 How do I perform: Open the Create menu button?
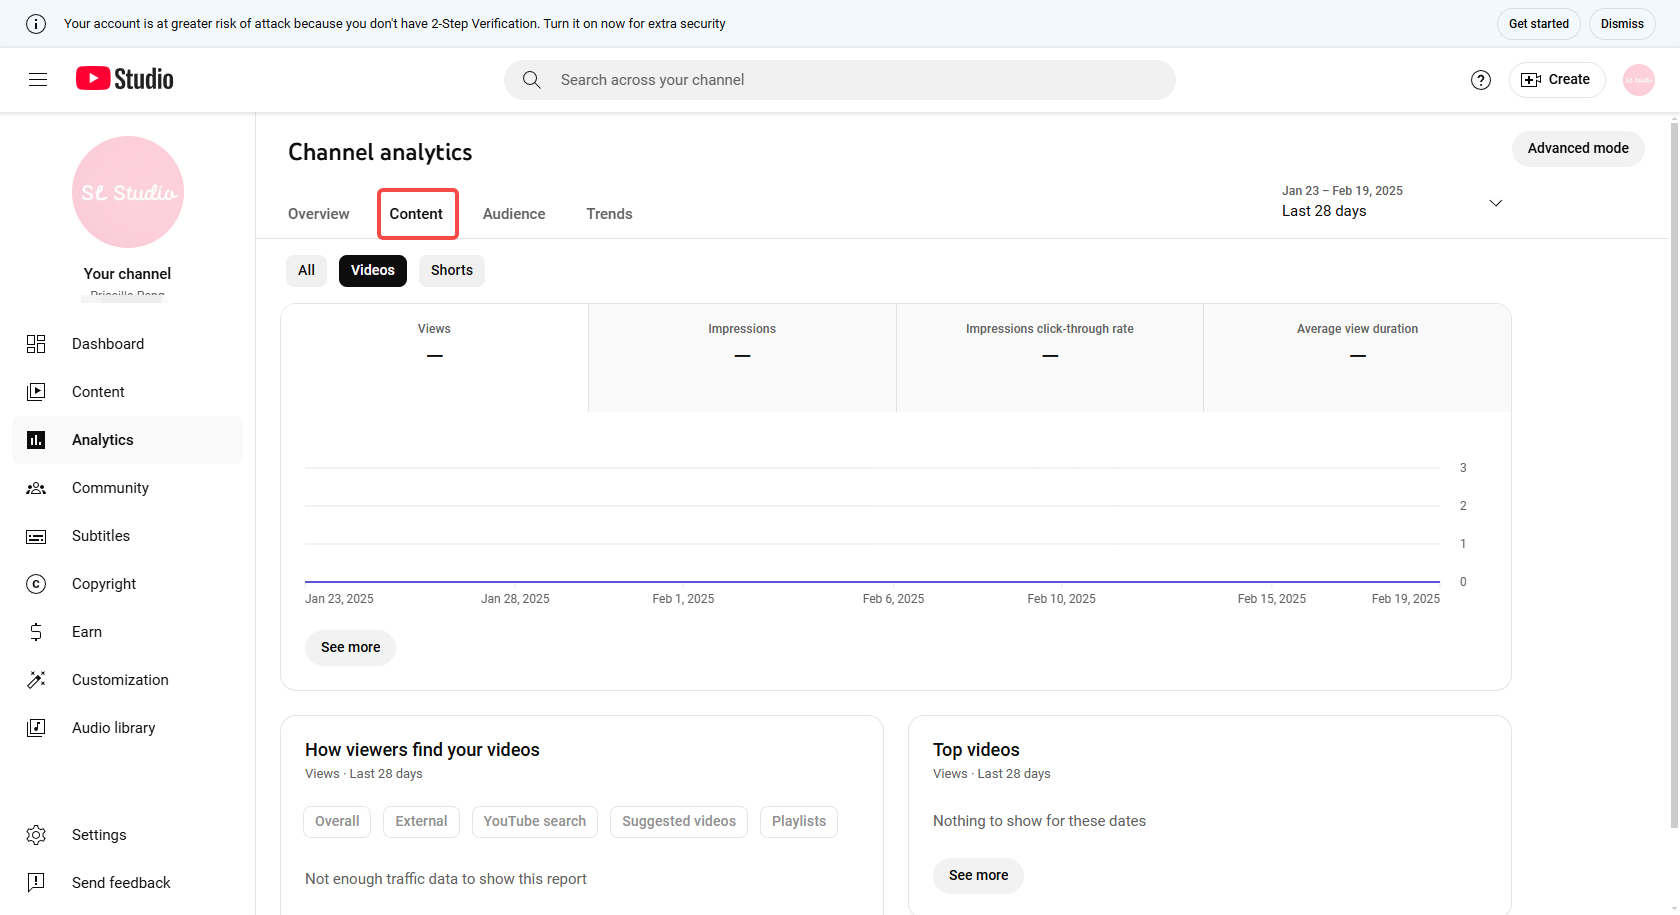pos(1556,80)
